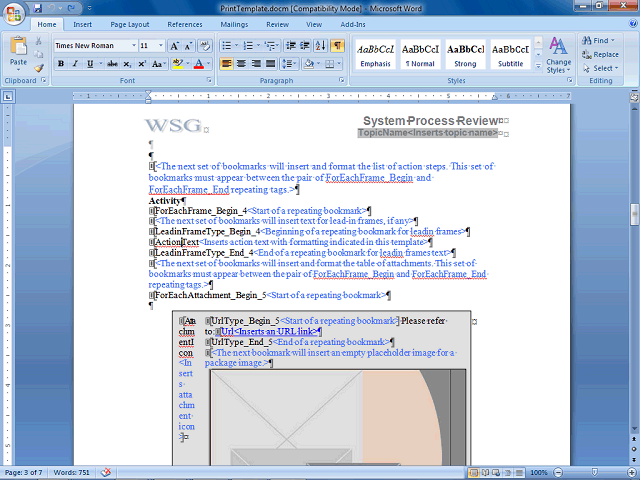Switch to the Insert tab
This screenshot has width=640, height=480.
pos(82,24)
